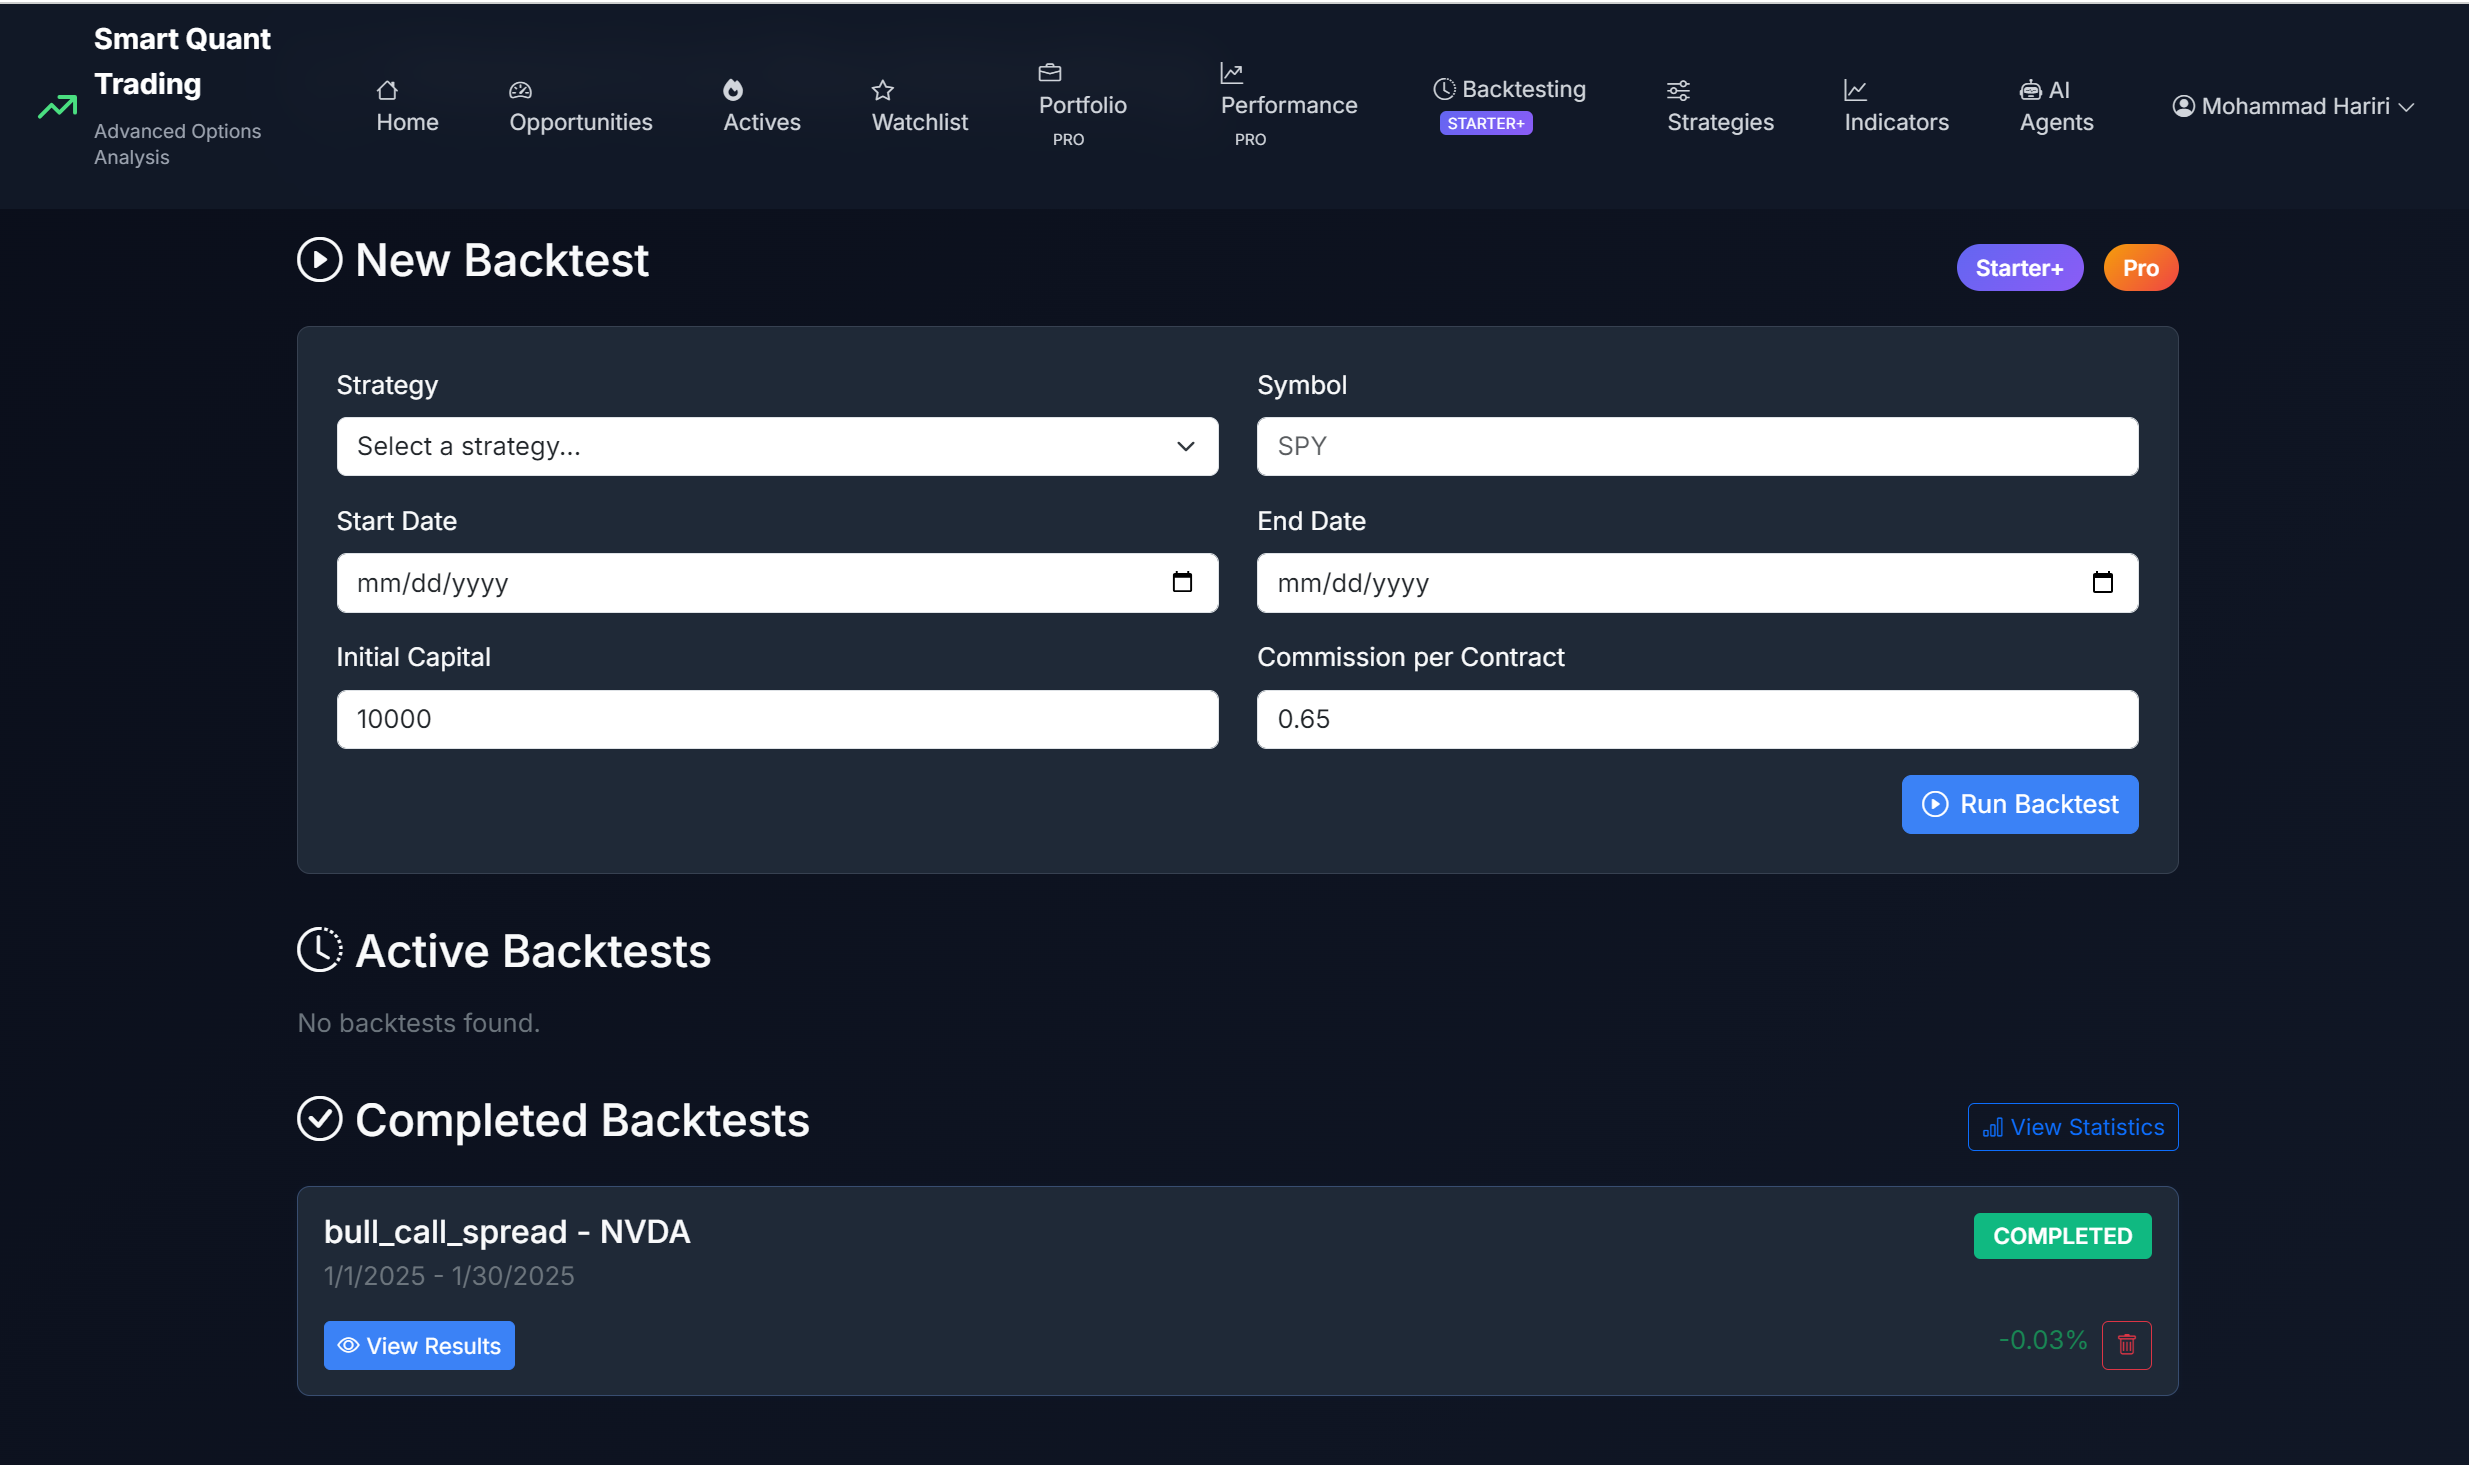Navigate to the Home menu item
The width and height of the screenshot is (2469, 1465).
point(407,105)
